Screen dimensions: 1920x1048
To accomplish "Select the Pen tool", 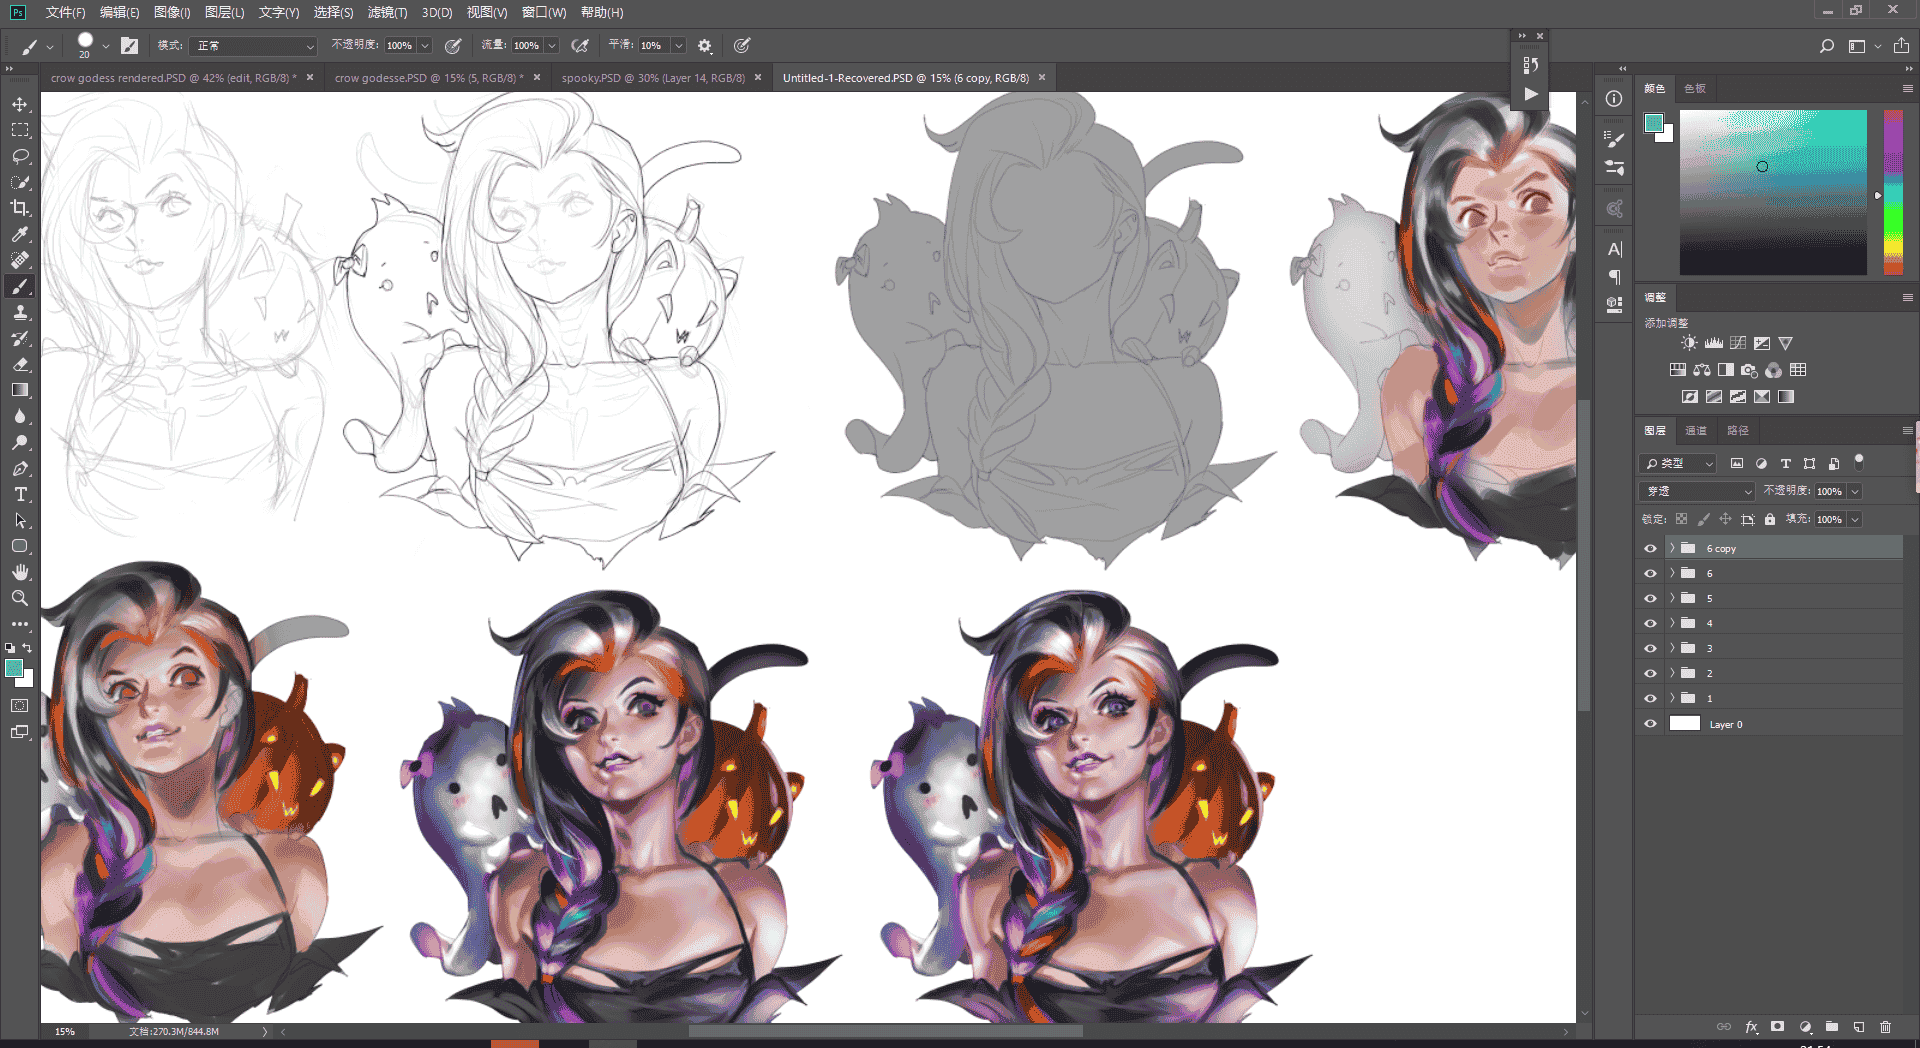I will point(20,468).
